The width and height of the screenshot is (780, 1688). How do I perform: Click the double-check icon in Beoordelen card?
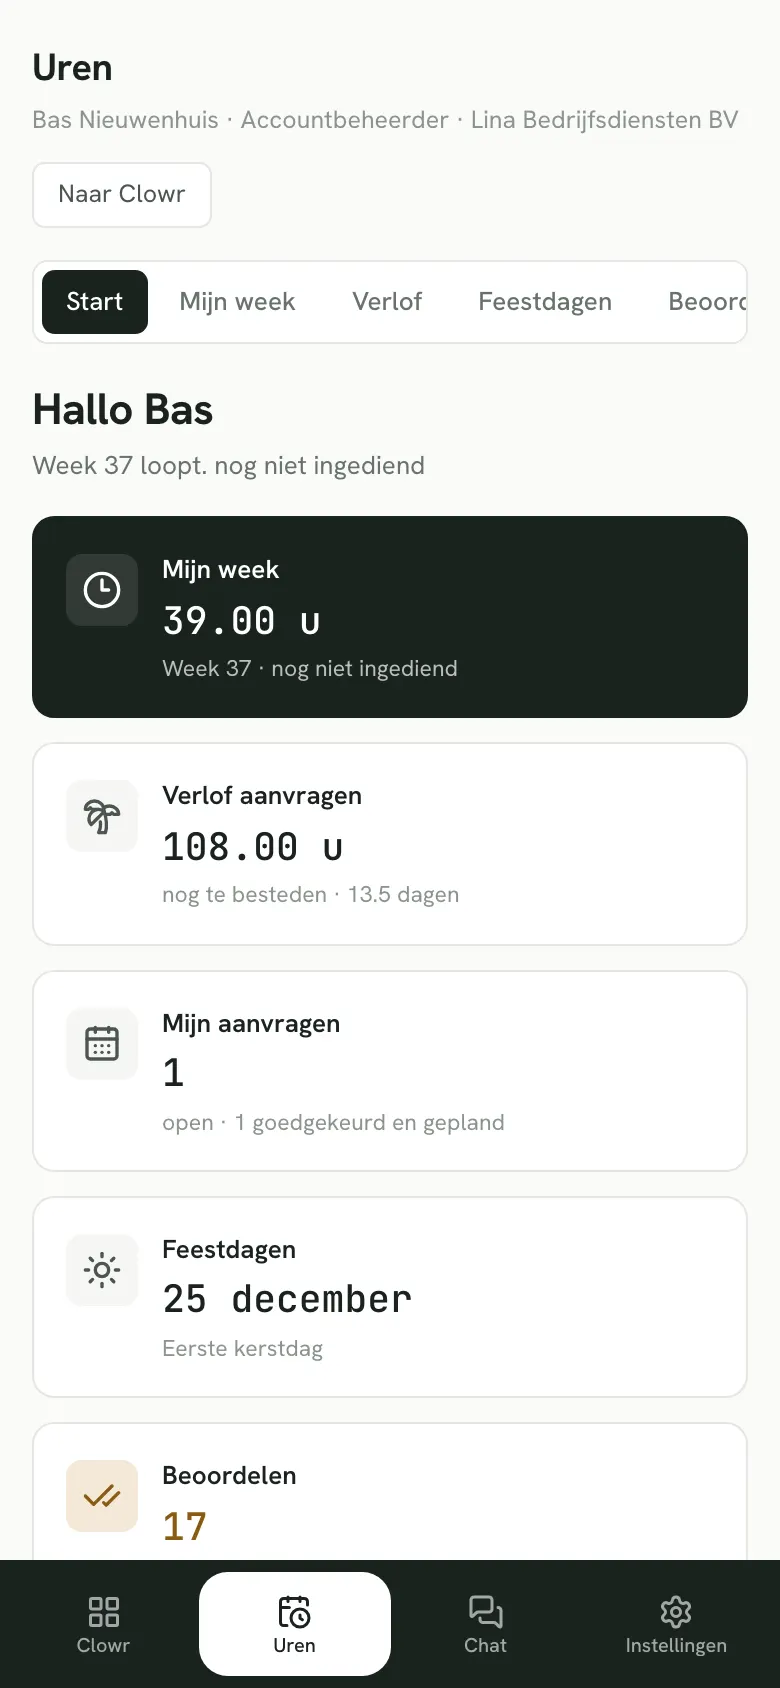[x=102, y=1496]
